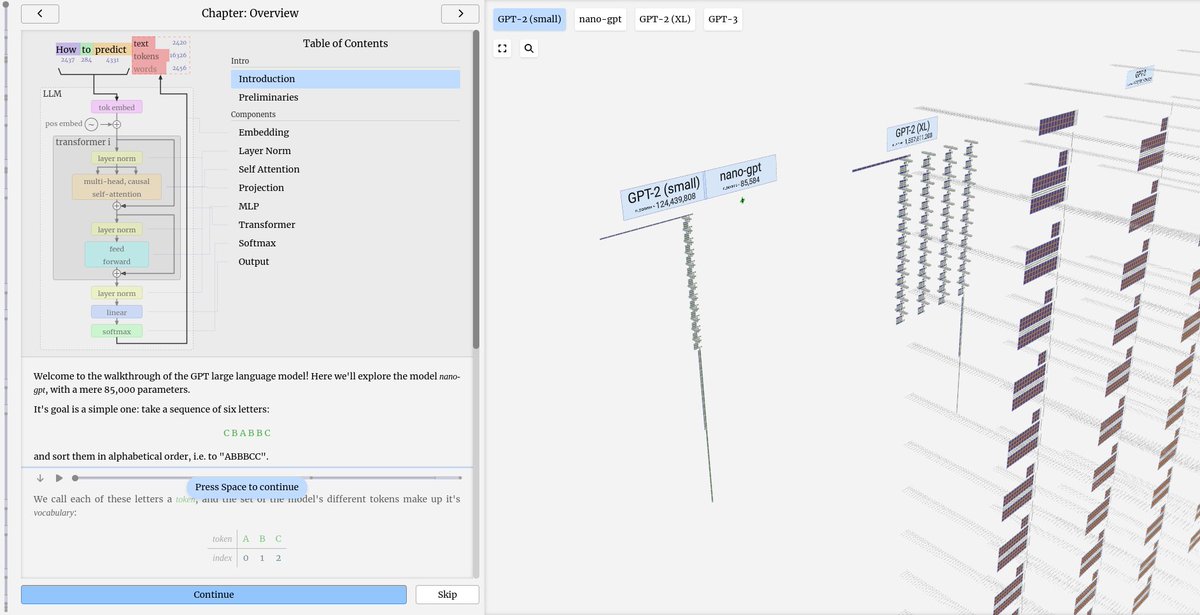Click 'softmax' diagram block
This screenshot has width=1200, height=615.
pyautogui.click(x=116, y=331)
